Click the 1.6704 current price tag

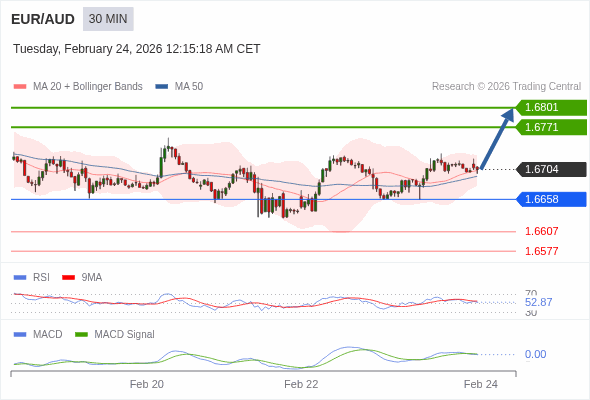[551, 169]
